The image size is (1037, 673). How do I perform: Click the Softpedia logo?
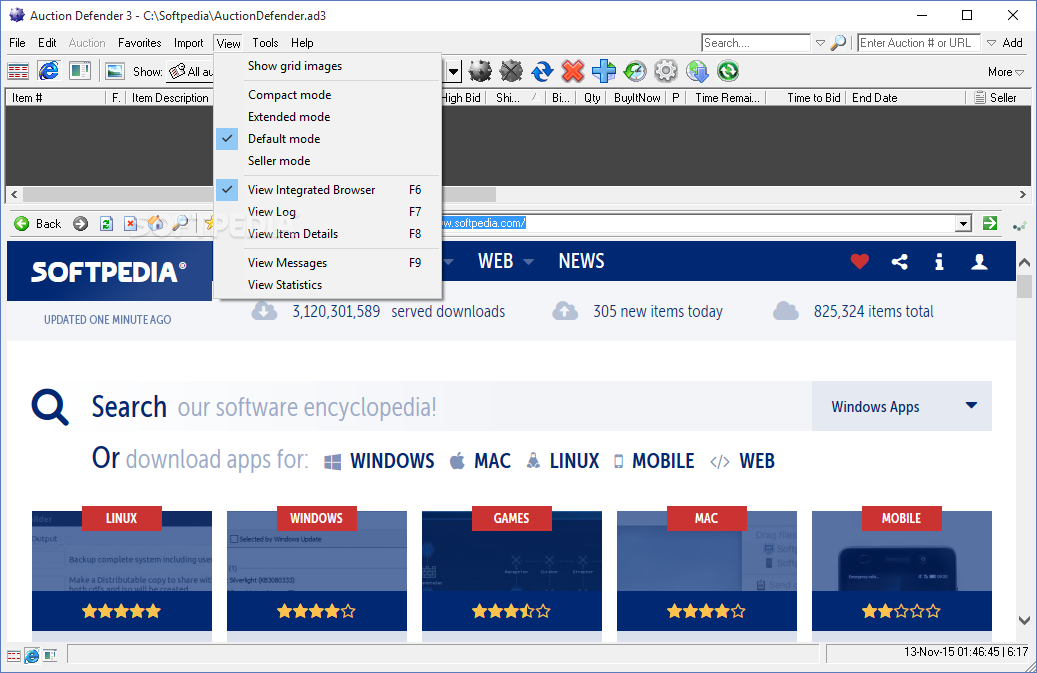click(x=109, y=272)
